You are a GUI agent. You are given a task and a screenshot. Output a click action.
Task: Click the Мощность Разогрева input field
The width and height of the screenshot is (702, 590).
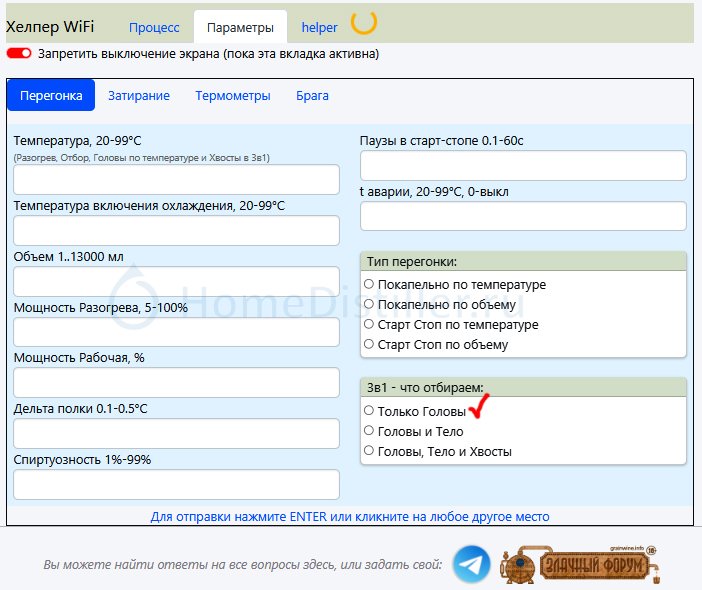pos(176,332)
